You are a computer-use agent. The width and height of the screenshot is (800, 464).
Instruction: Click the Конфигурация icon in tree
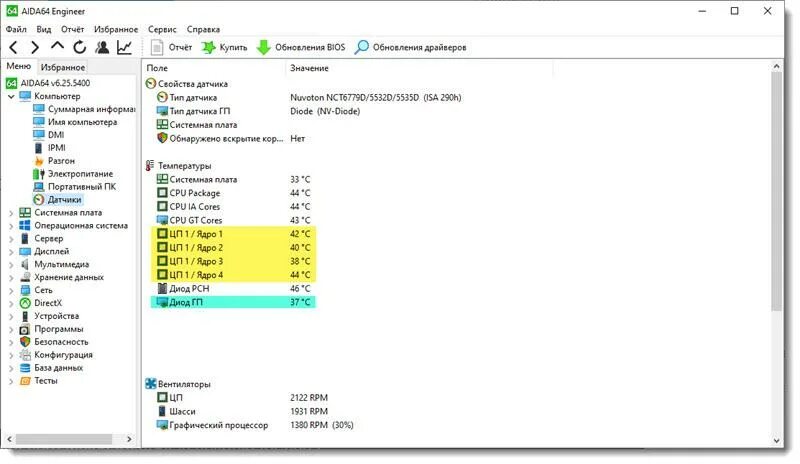coord(25,355)
